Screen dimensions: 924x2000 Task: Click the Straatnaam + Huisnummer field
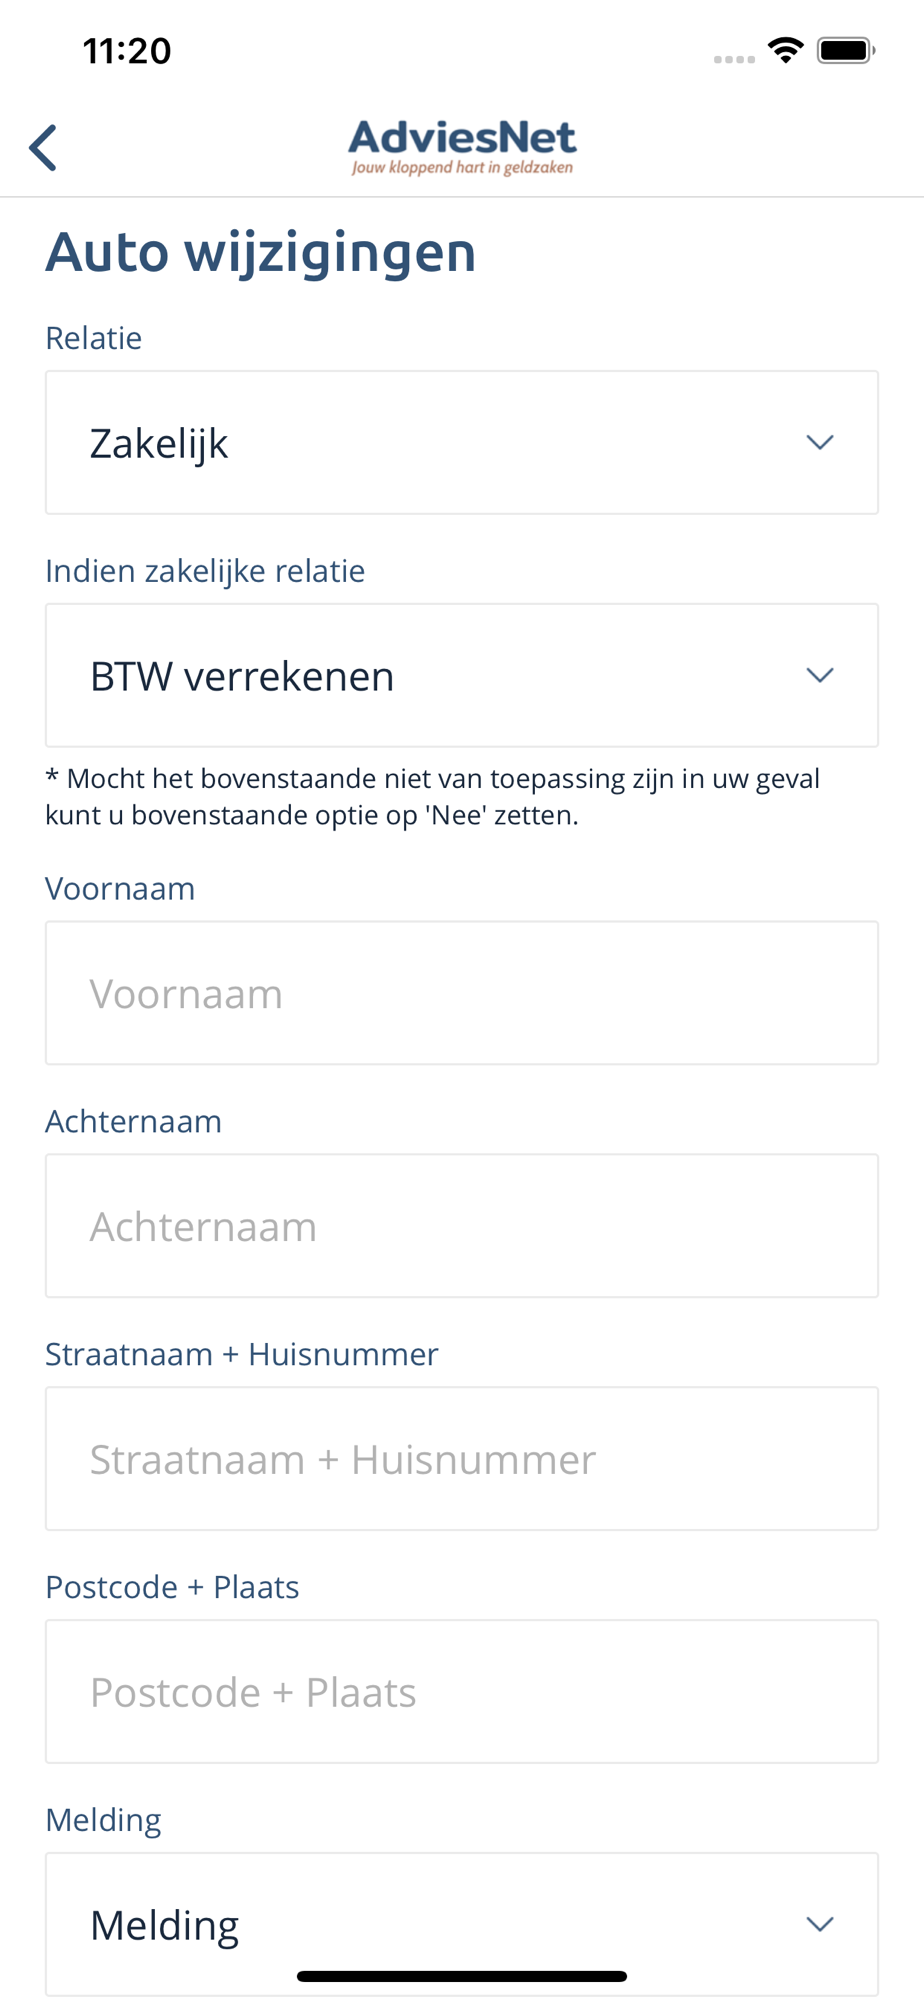(x=462, y=1459)
